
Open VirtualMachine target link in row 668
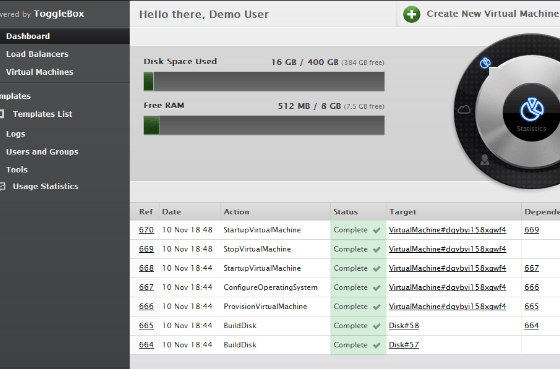[447, 268]
